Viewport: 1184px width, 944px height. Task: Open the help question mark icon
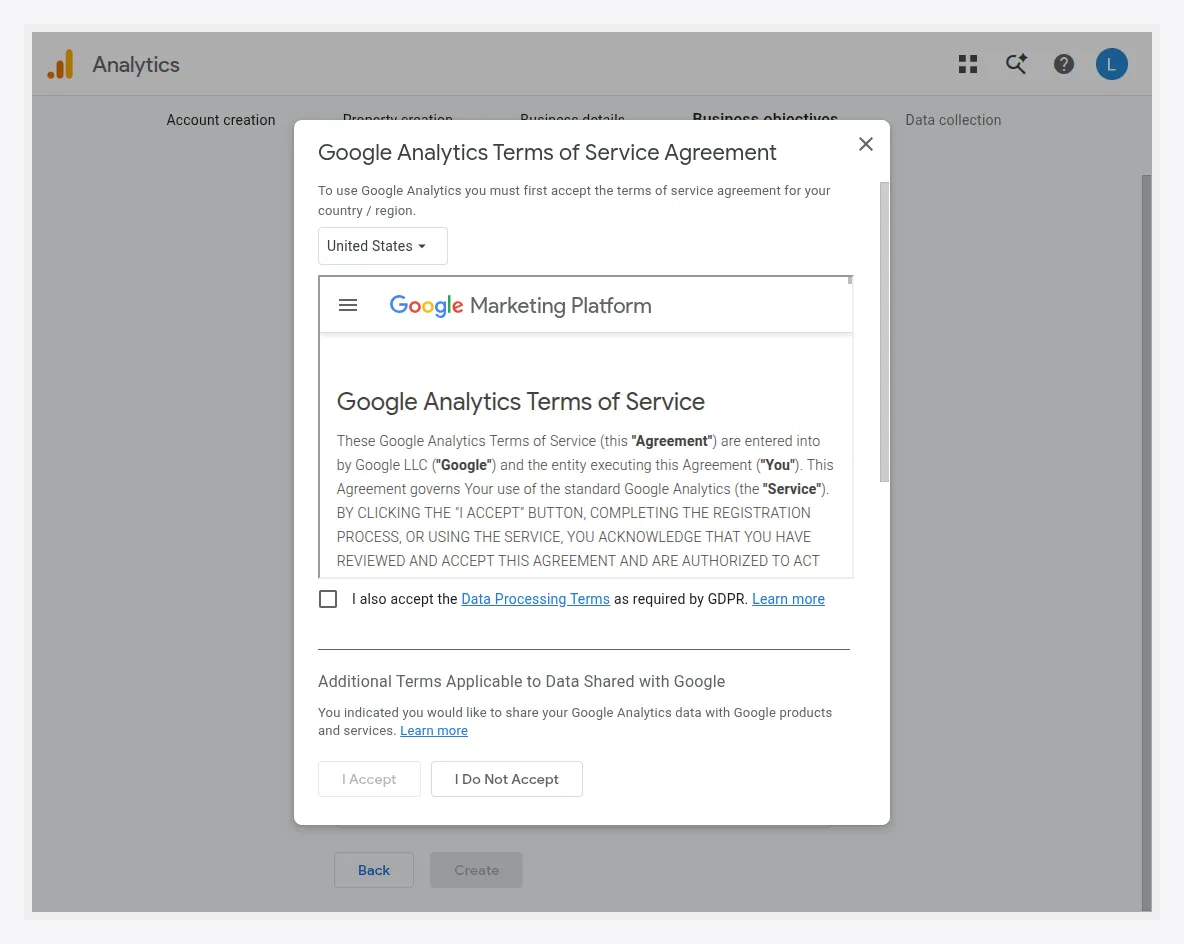click(x=1063, y=64)
